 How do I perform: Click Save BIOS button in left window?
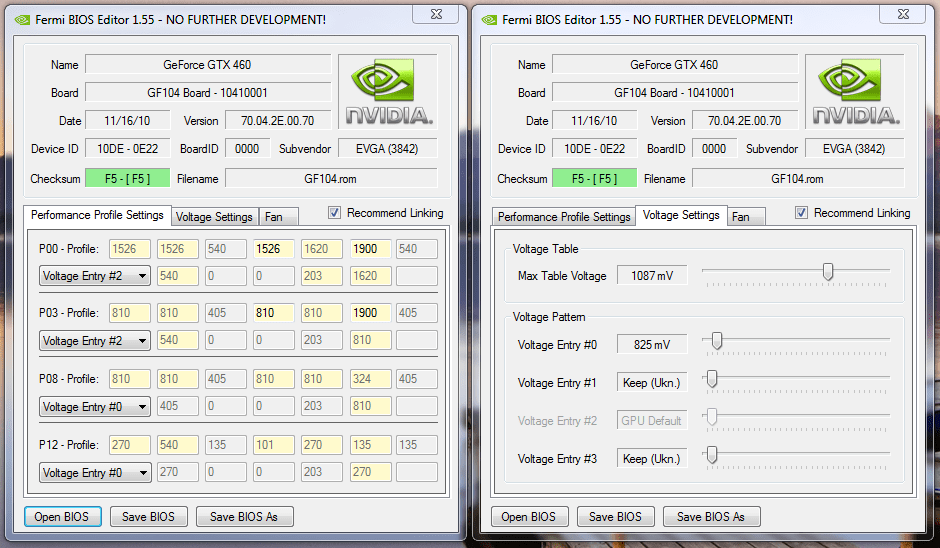click(x=148, y=517)
